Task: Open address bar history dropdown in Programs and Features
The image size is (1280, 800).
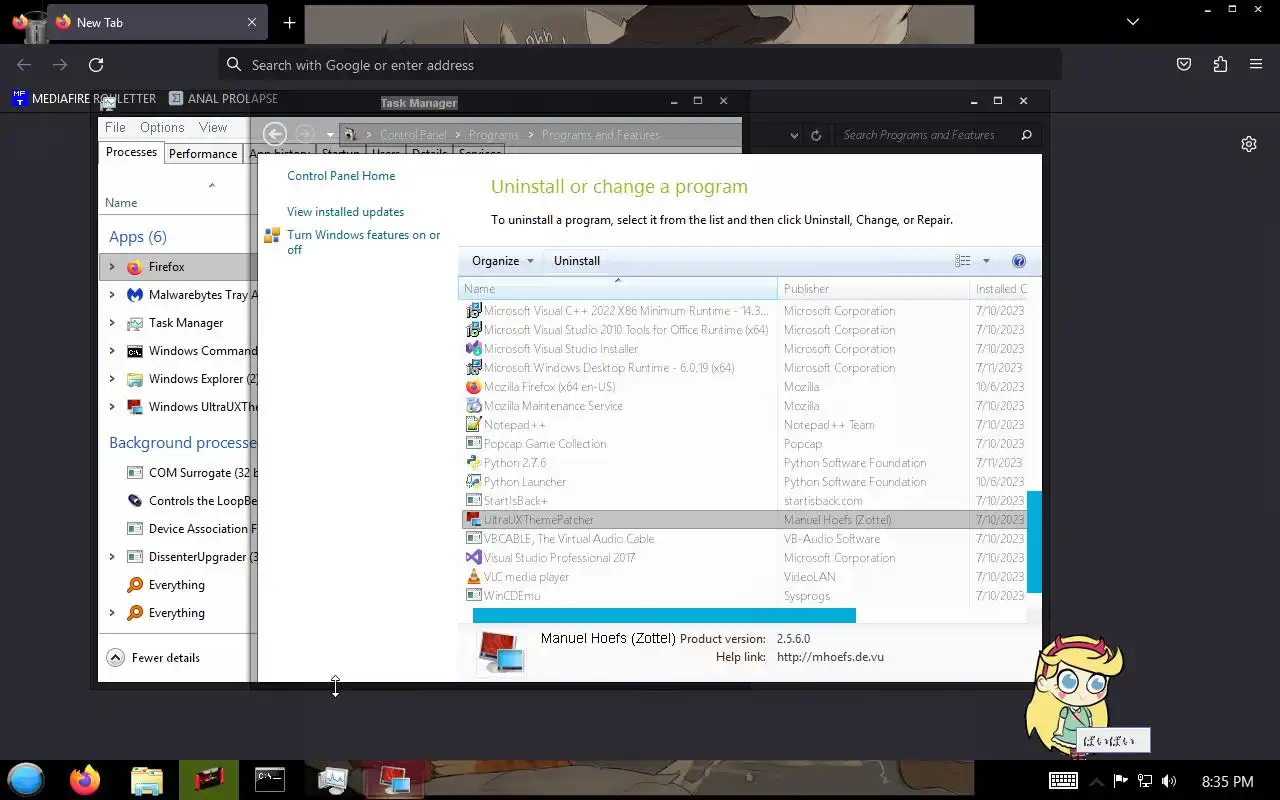Action: [794, 135]
